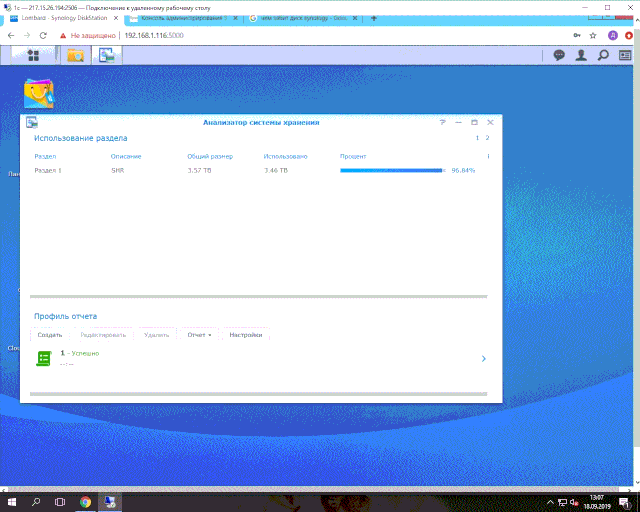Select Remote Desktop in the Windows taskbar
The image size is (640, 512).
click(x=109, y=502)
